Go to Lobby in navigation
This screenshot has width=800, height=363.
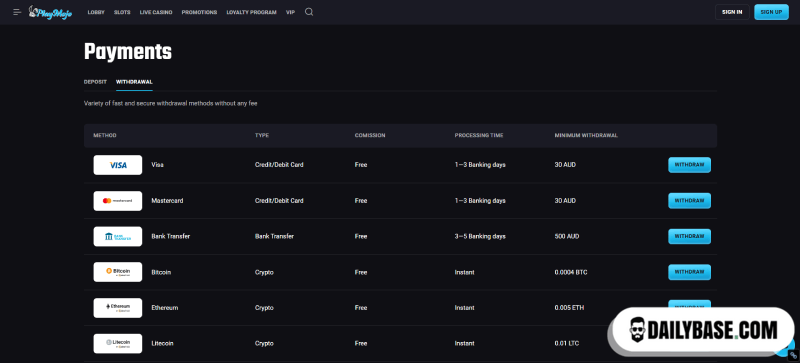(96, 12)
